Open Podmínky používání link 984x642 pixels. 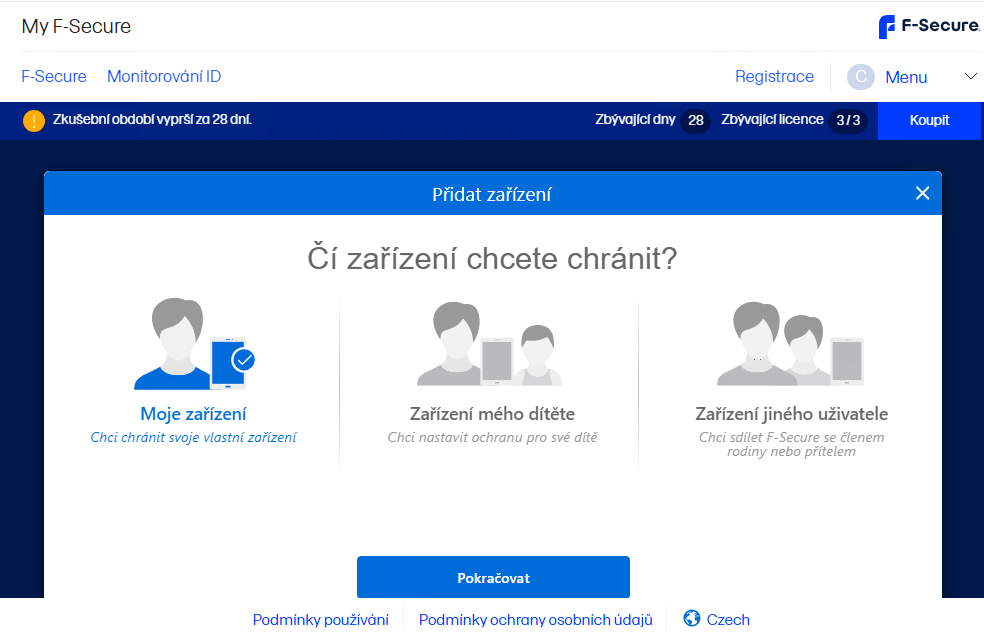[321, 620]
